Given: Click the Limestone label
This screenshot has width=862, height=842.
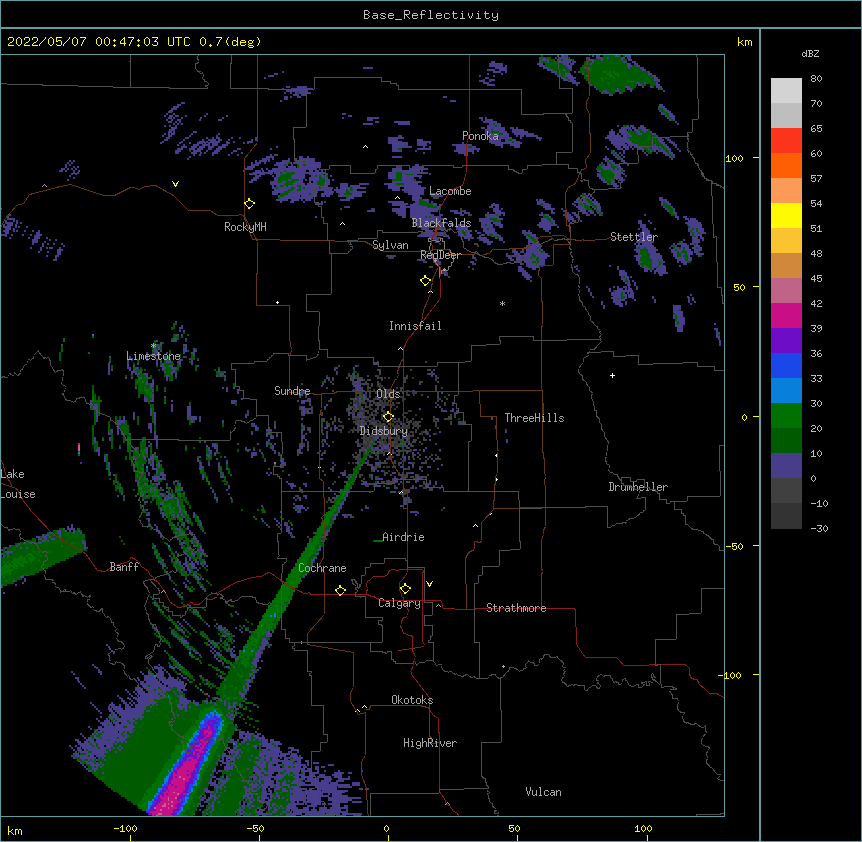Looking at the screenshot, I should pos(153,356).
